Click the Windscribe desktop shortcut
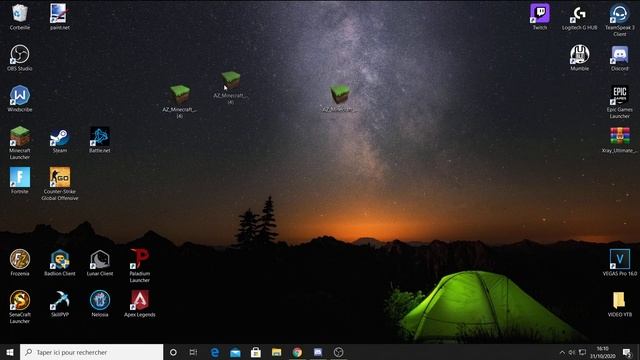The image size is (640, 360). 20,99
